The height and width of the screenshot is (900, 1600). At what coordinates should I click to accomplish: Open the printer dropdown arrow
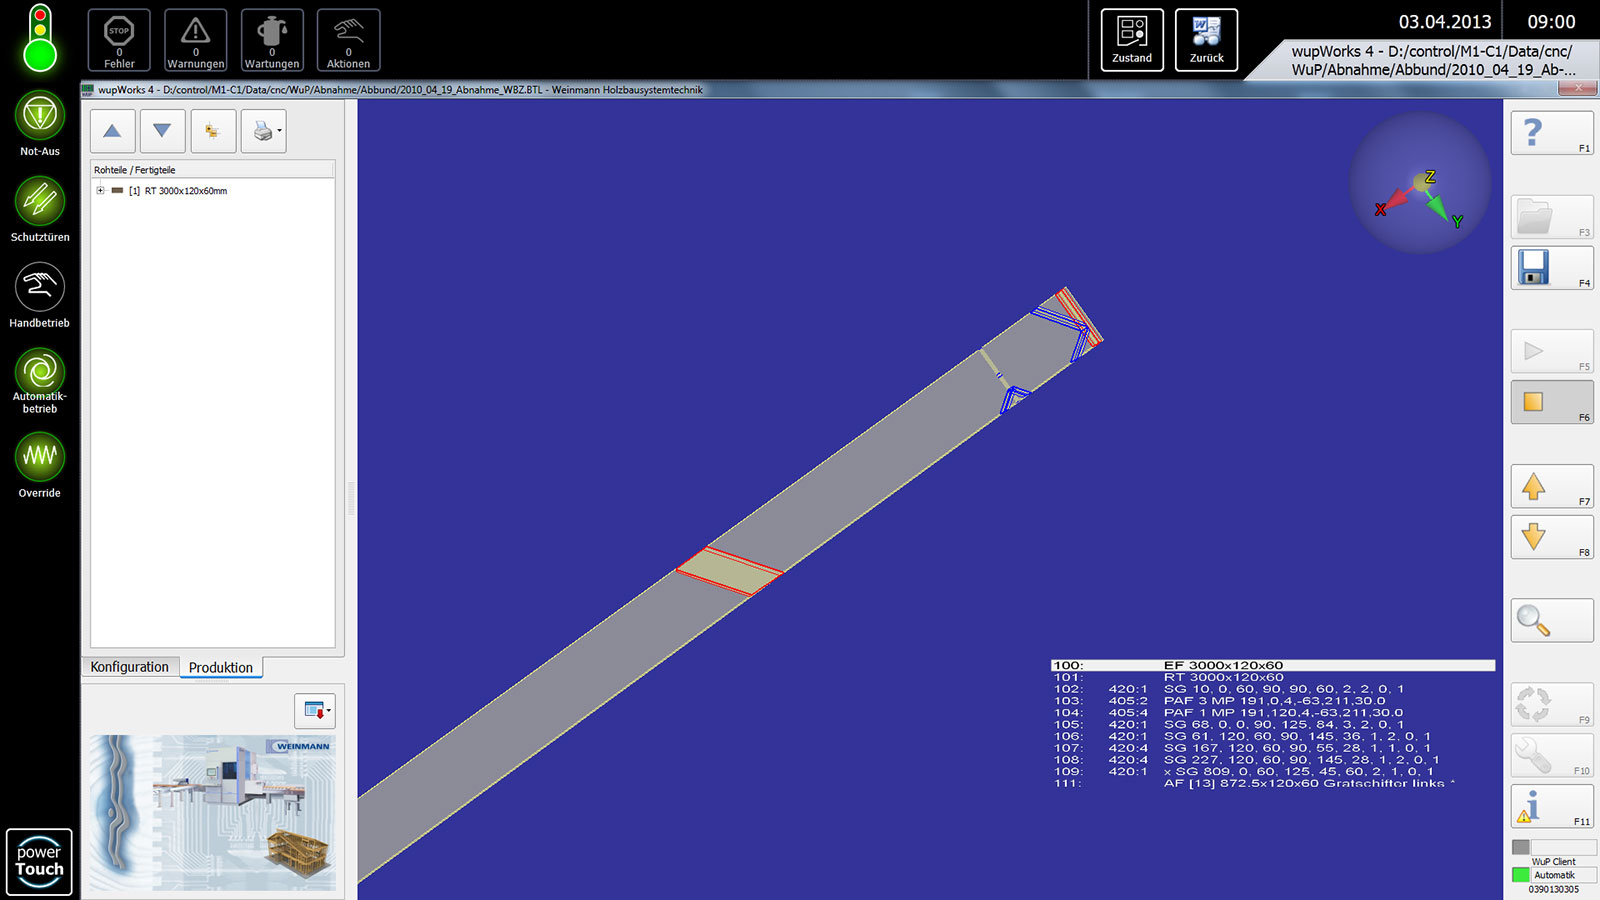(280, 131)
